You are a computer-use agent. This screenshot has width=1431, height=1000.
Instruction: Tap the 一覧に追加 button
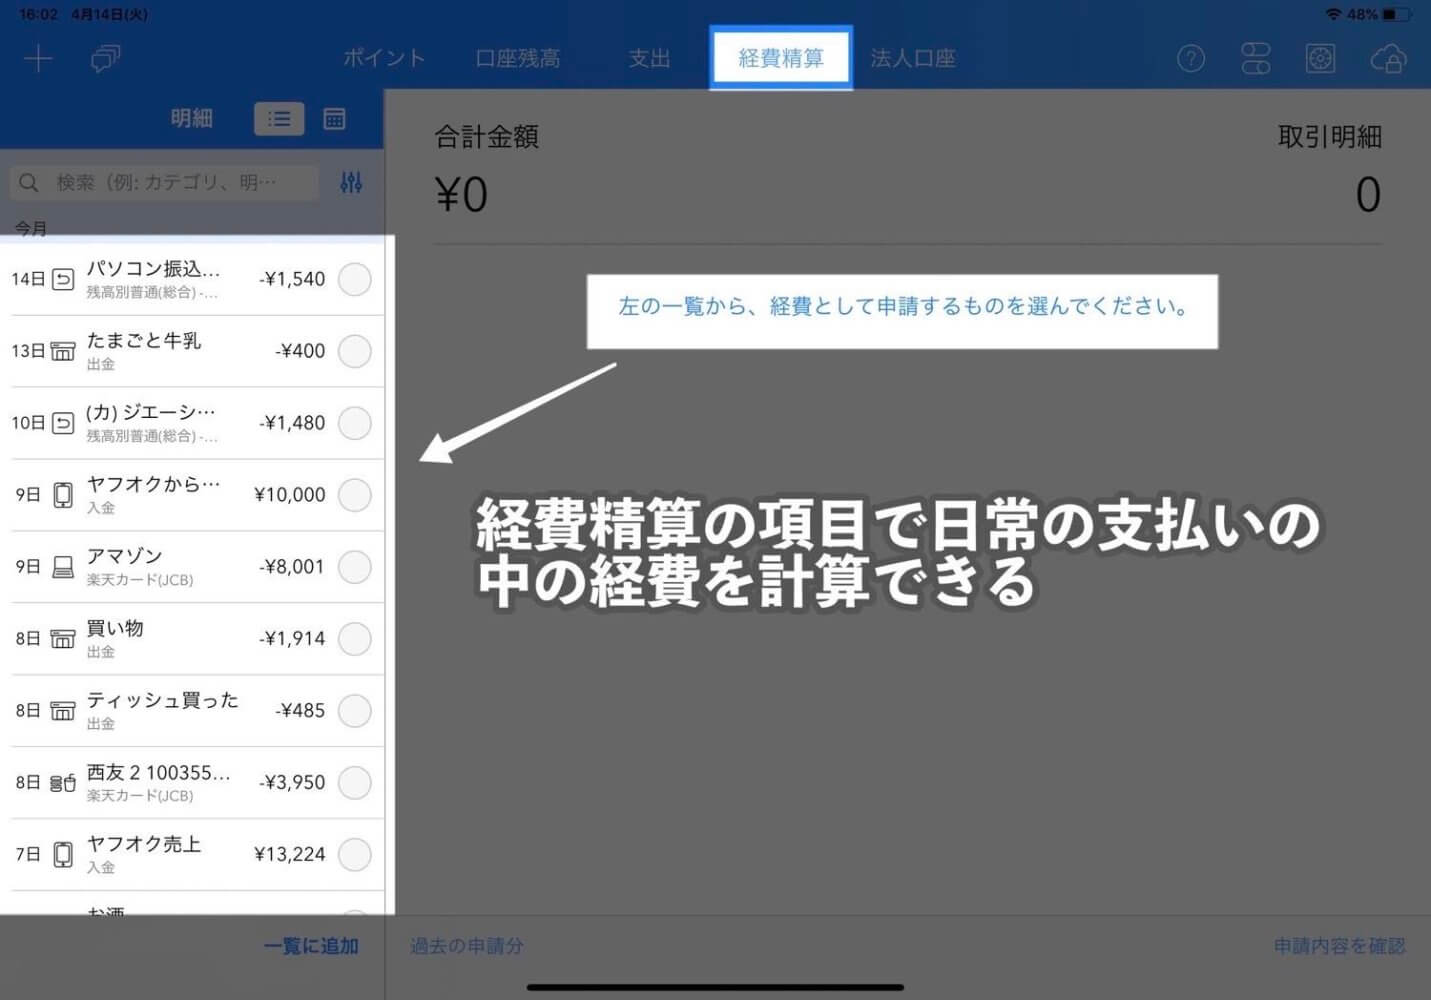(x=311, y=946)
